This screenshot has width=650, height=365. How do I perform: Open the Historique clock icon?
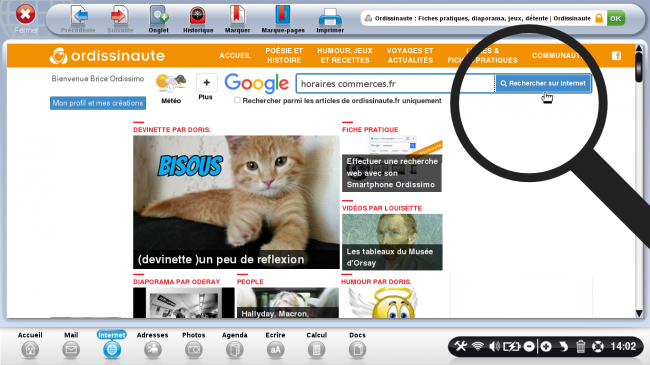pos(198,19)
